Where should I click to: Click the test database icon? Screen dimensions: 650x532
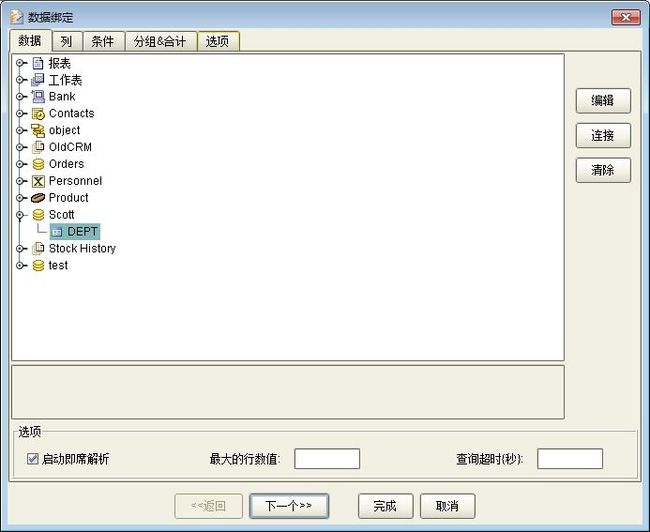coord(38,265)
